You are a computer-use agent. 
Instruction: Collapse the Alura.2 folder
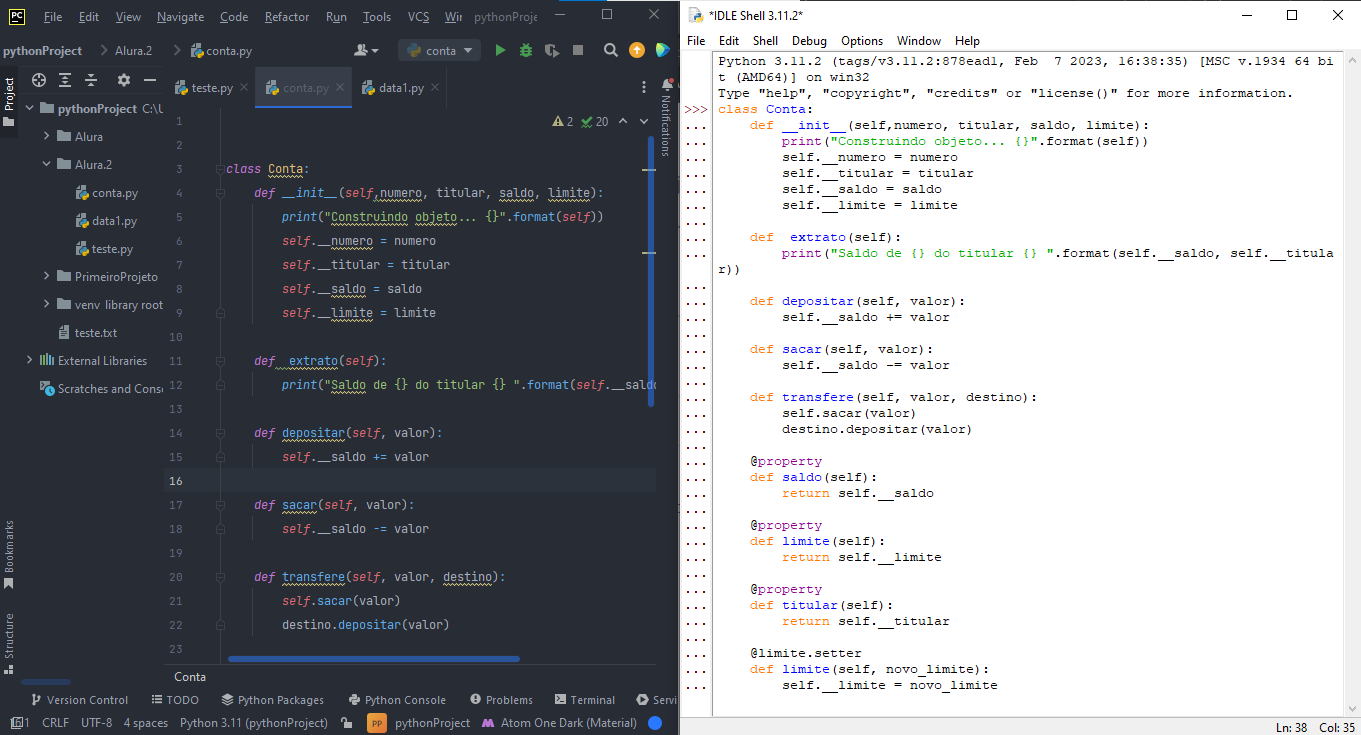click(x=47, y=164)
